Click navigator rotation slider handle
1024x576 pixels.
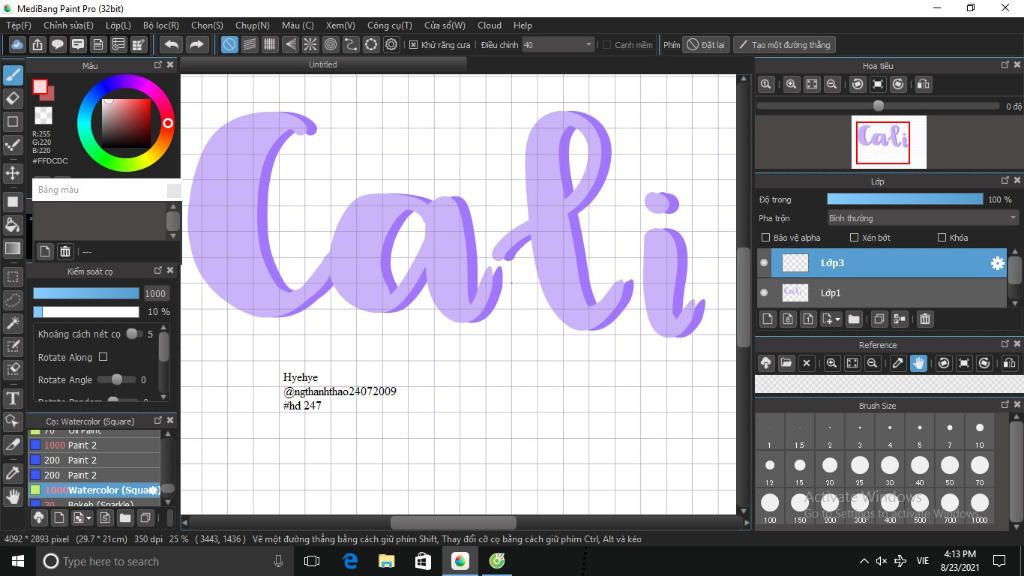click(x=878, y=106)
